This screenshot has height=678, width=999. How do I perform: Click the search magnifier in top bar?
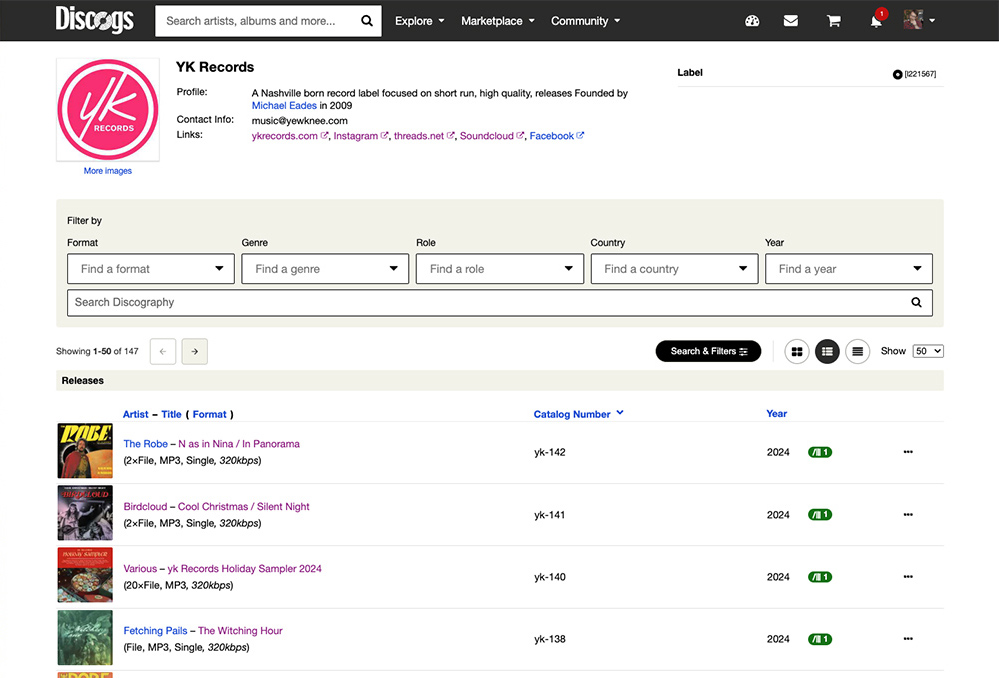(x=366, y=21)
